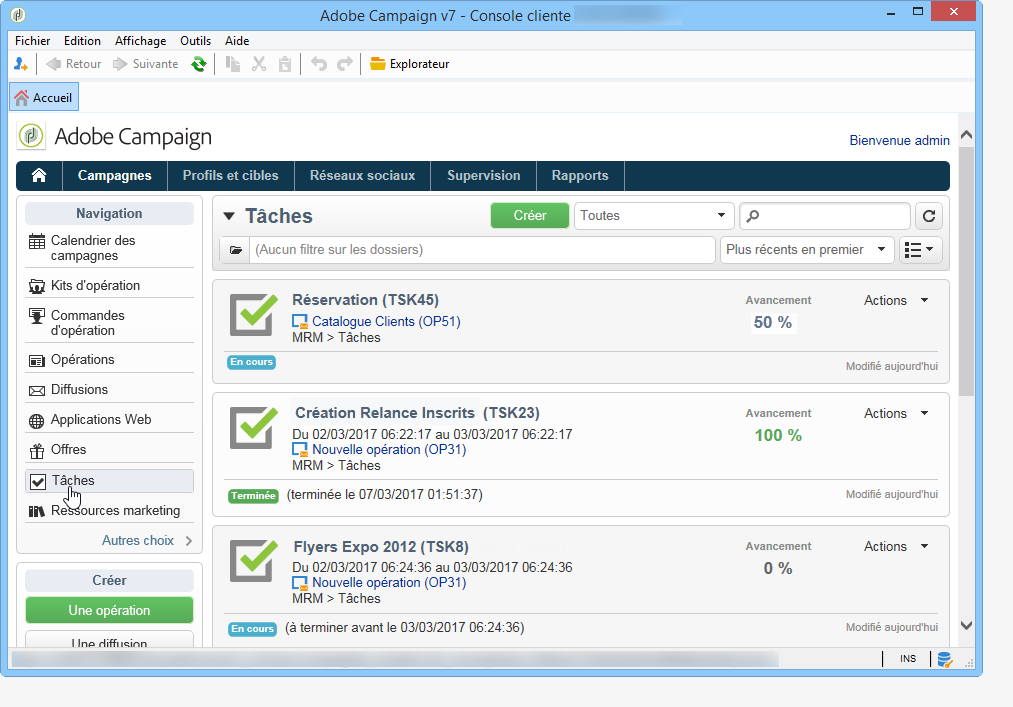Click the redo arrow icon

[345, 64]
